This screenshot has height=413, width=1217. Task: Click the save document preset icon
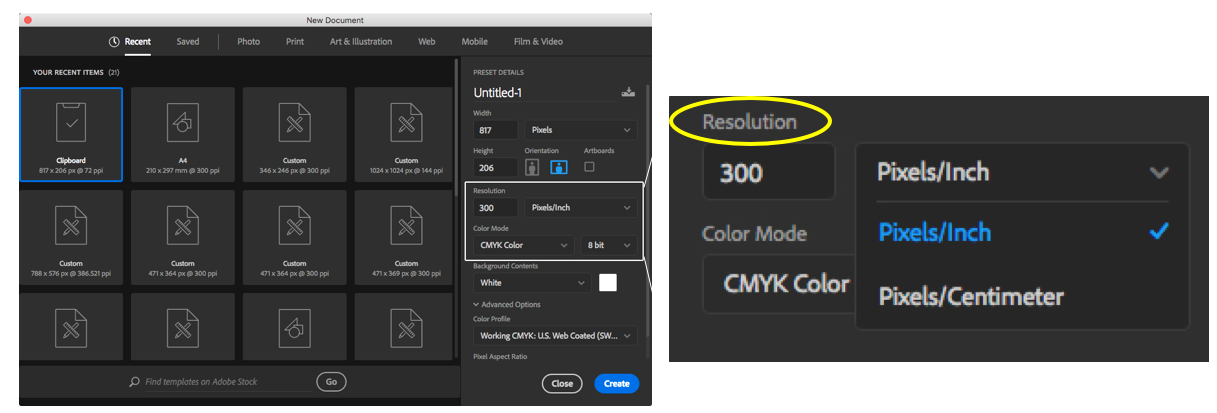[x=628, y=92]
